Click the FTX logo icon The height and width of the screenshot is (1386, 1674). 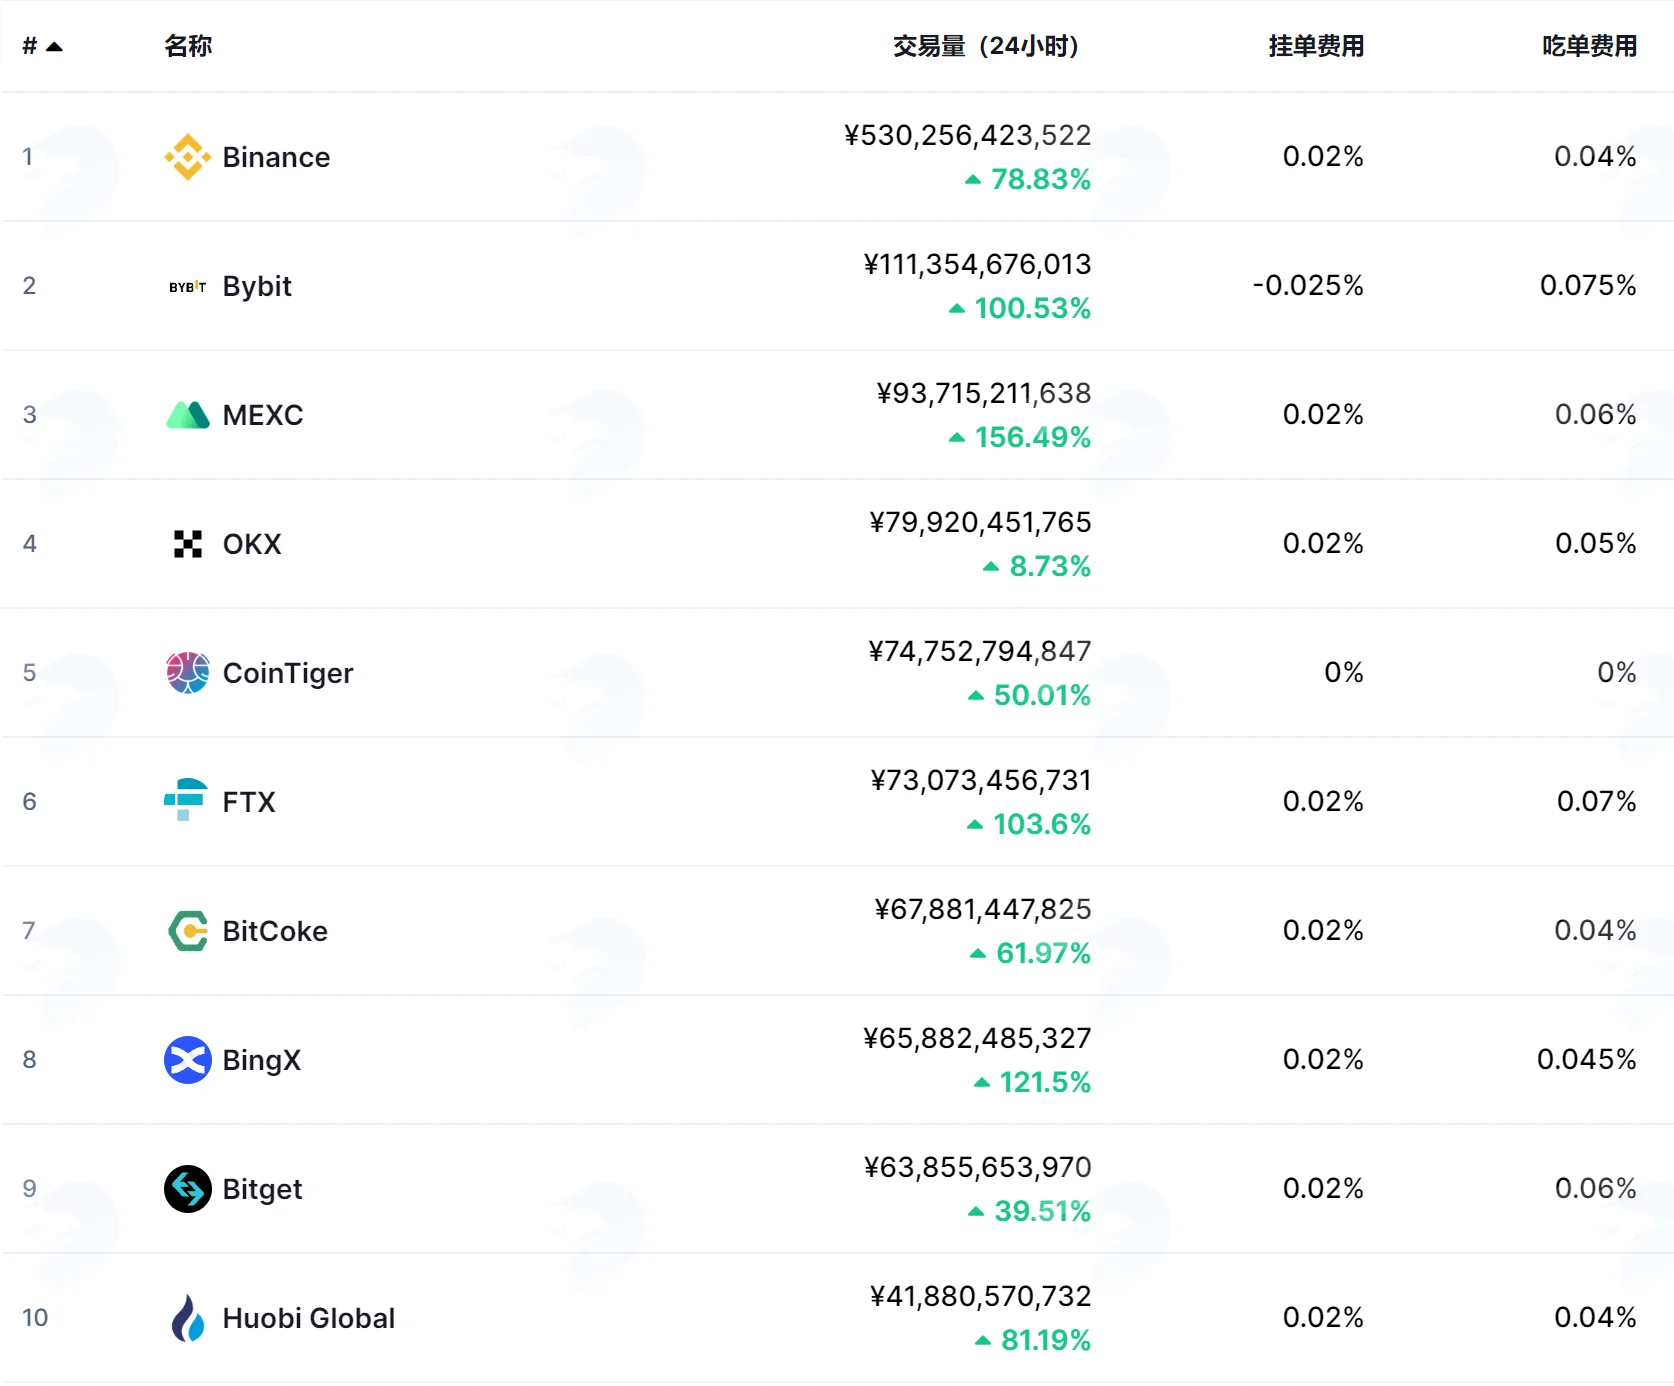187,802
